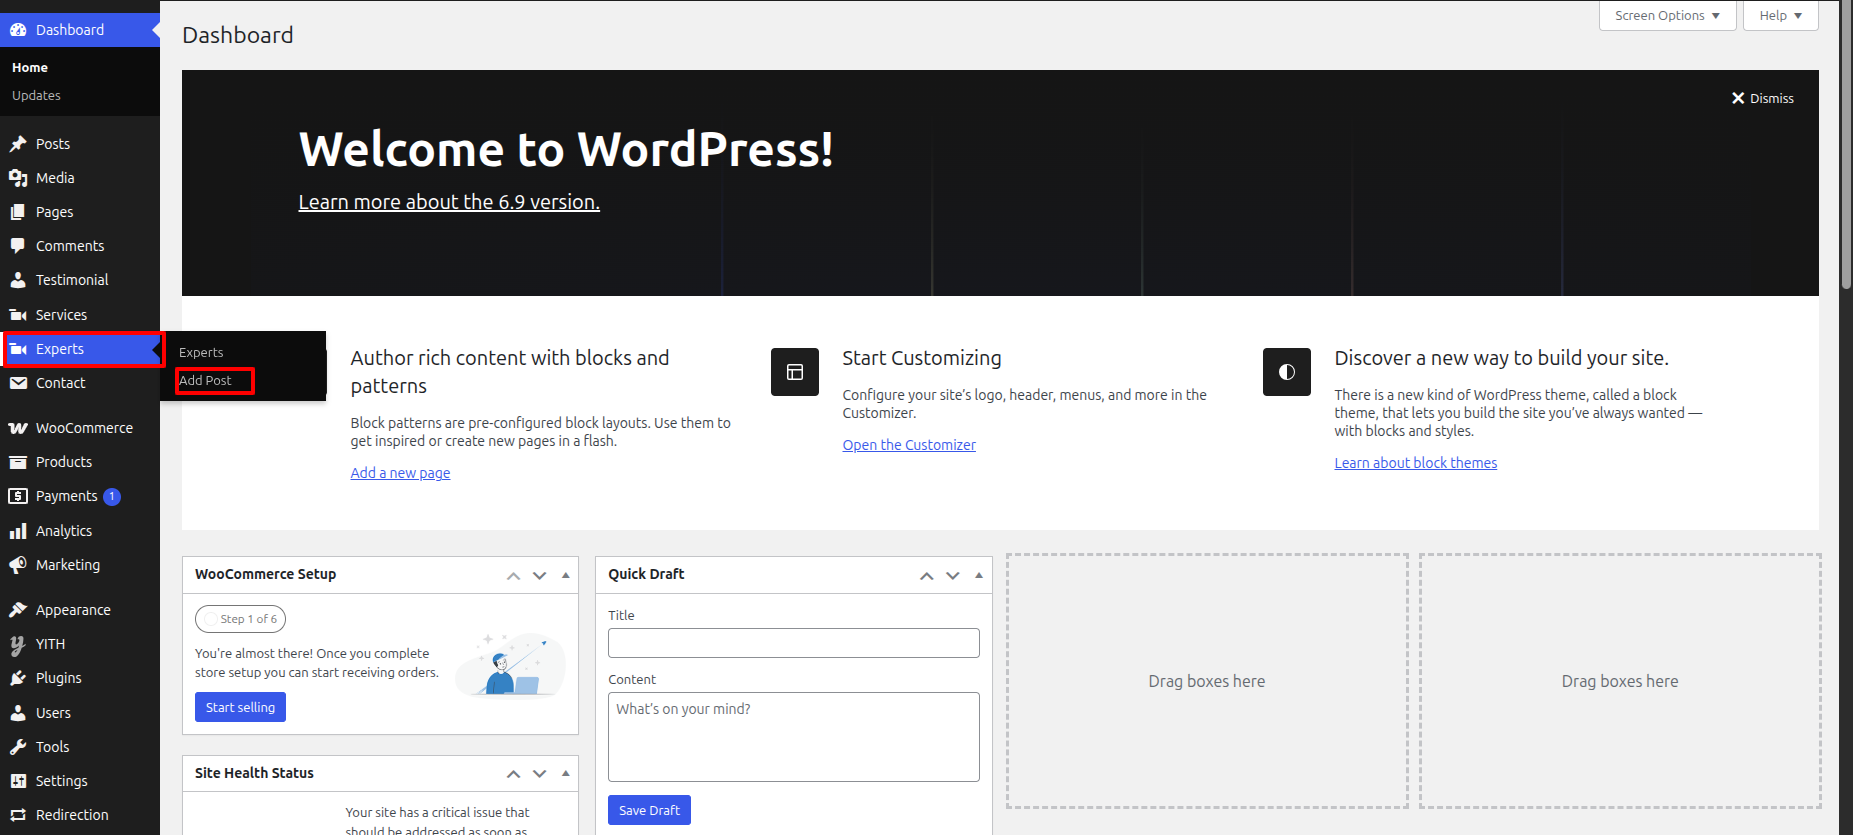1853x835 pixels.
Task: Click the block themes half-circle icon
Action: (1287, 372)
